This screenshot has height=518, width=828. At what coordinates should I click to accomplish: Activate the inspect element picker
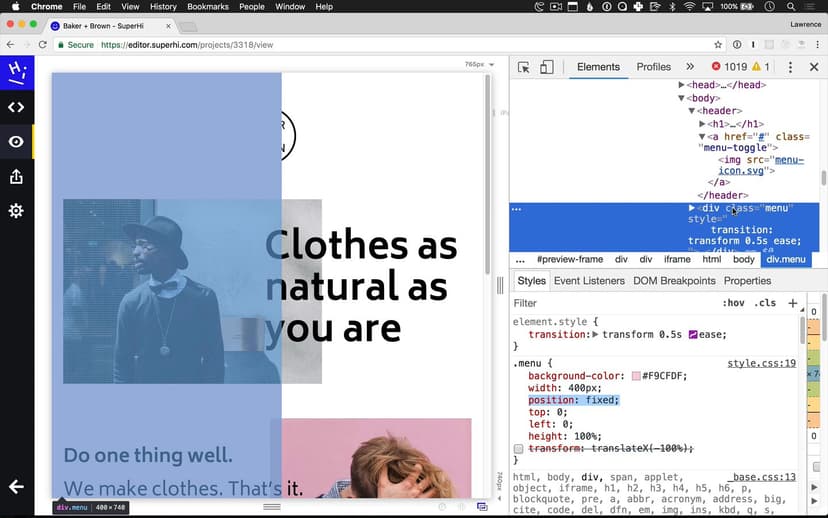523,67
